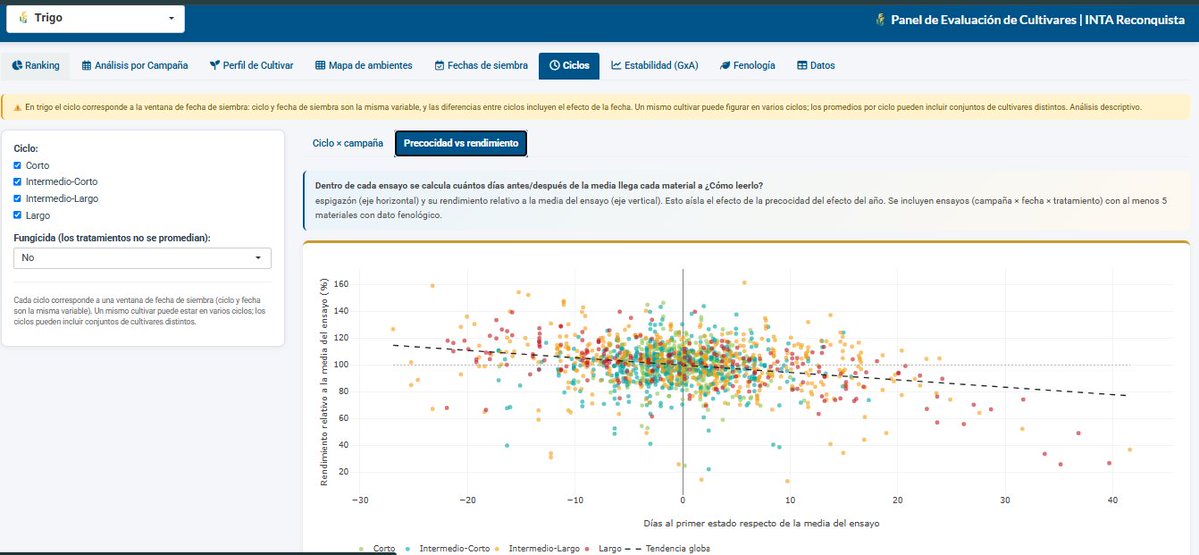The image size is (1199, 555).
Task: Open the Análisis por Campaña tab
Action: point(135,66)
